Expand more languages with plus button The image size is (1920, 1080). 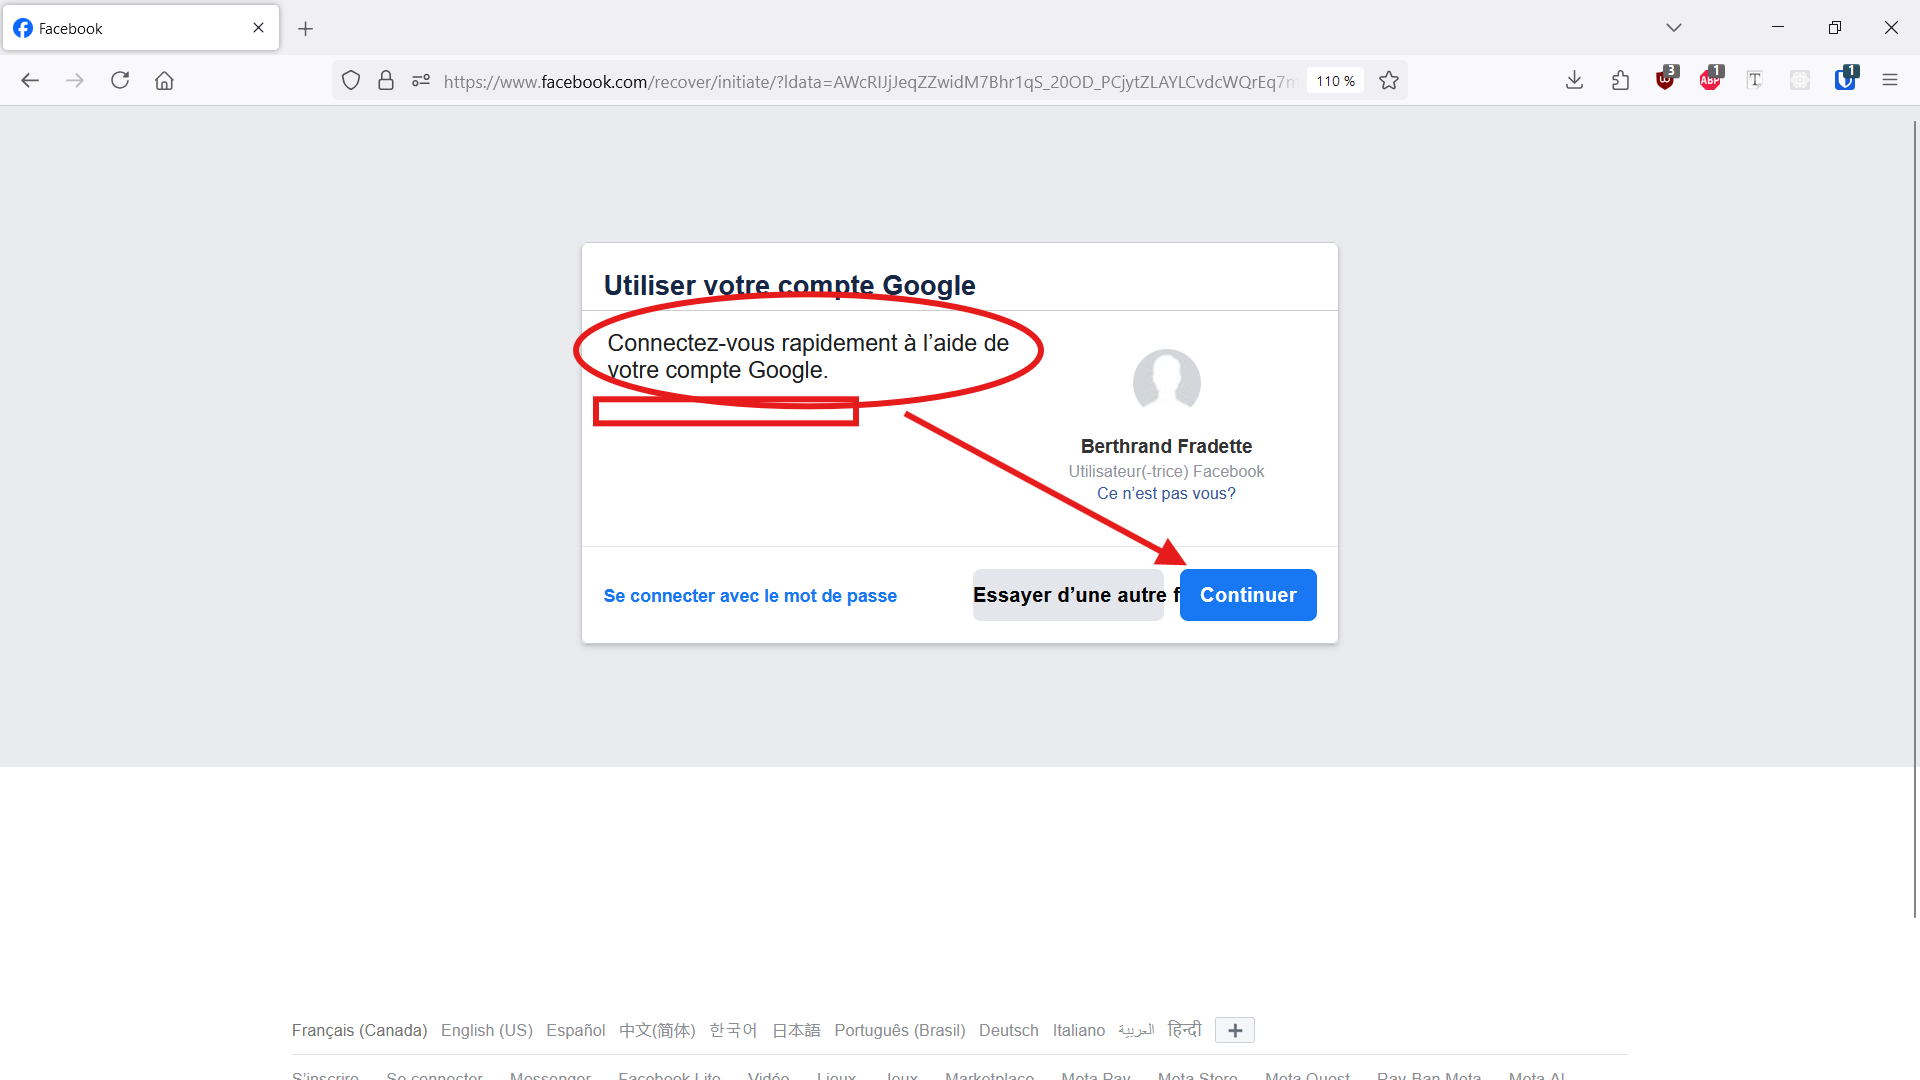(1235, 1030)
